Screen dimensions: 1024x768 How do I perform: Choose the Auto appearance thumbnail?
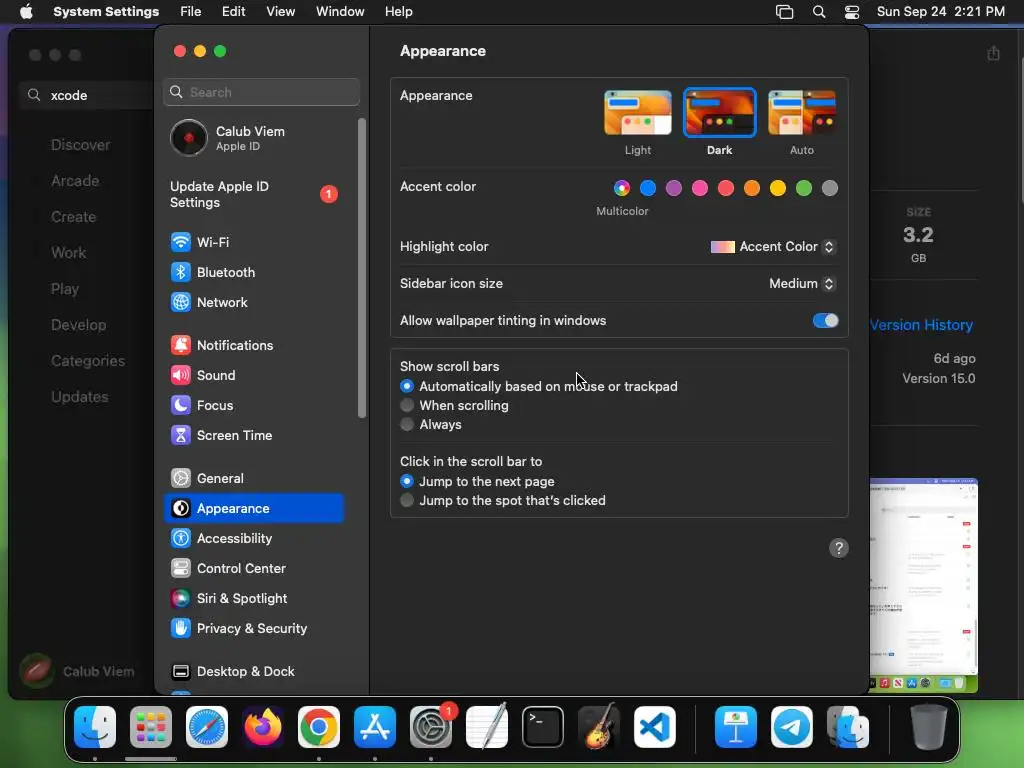[x=802, y=113]
